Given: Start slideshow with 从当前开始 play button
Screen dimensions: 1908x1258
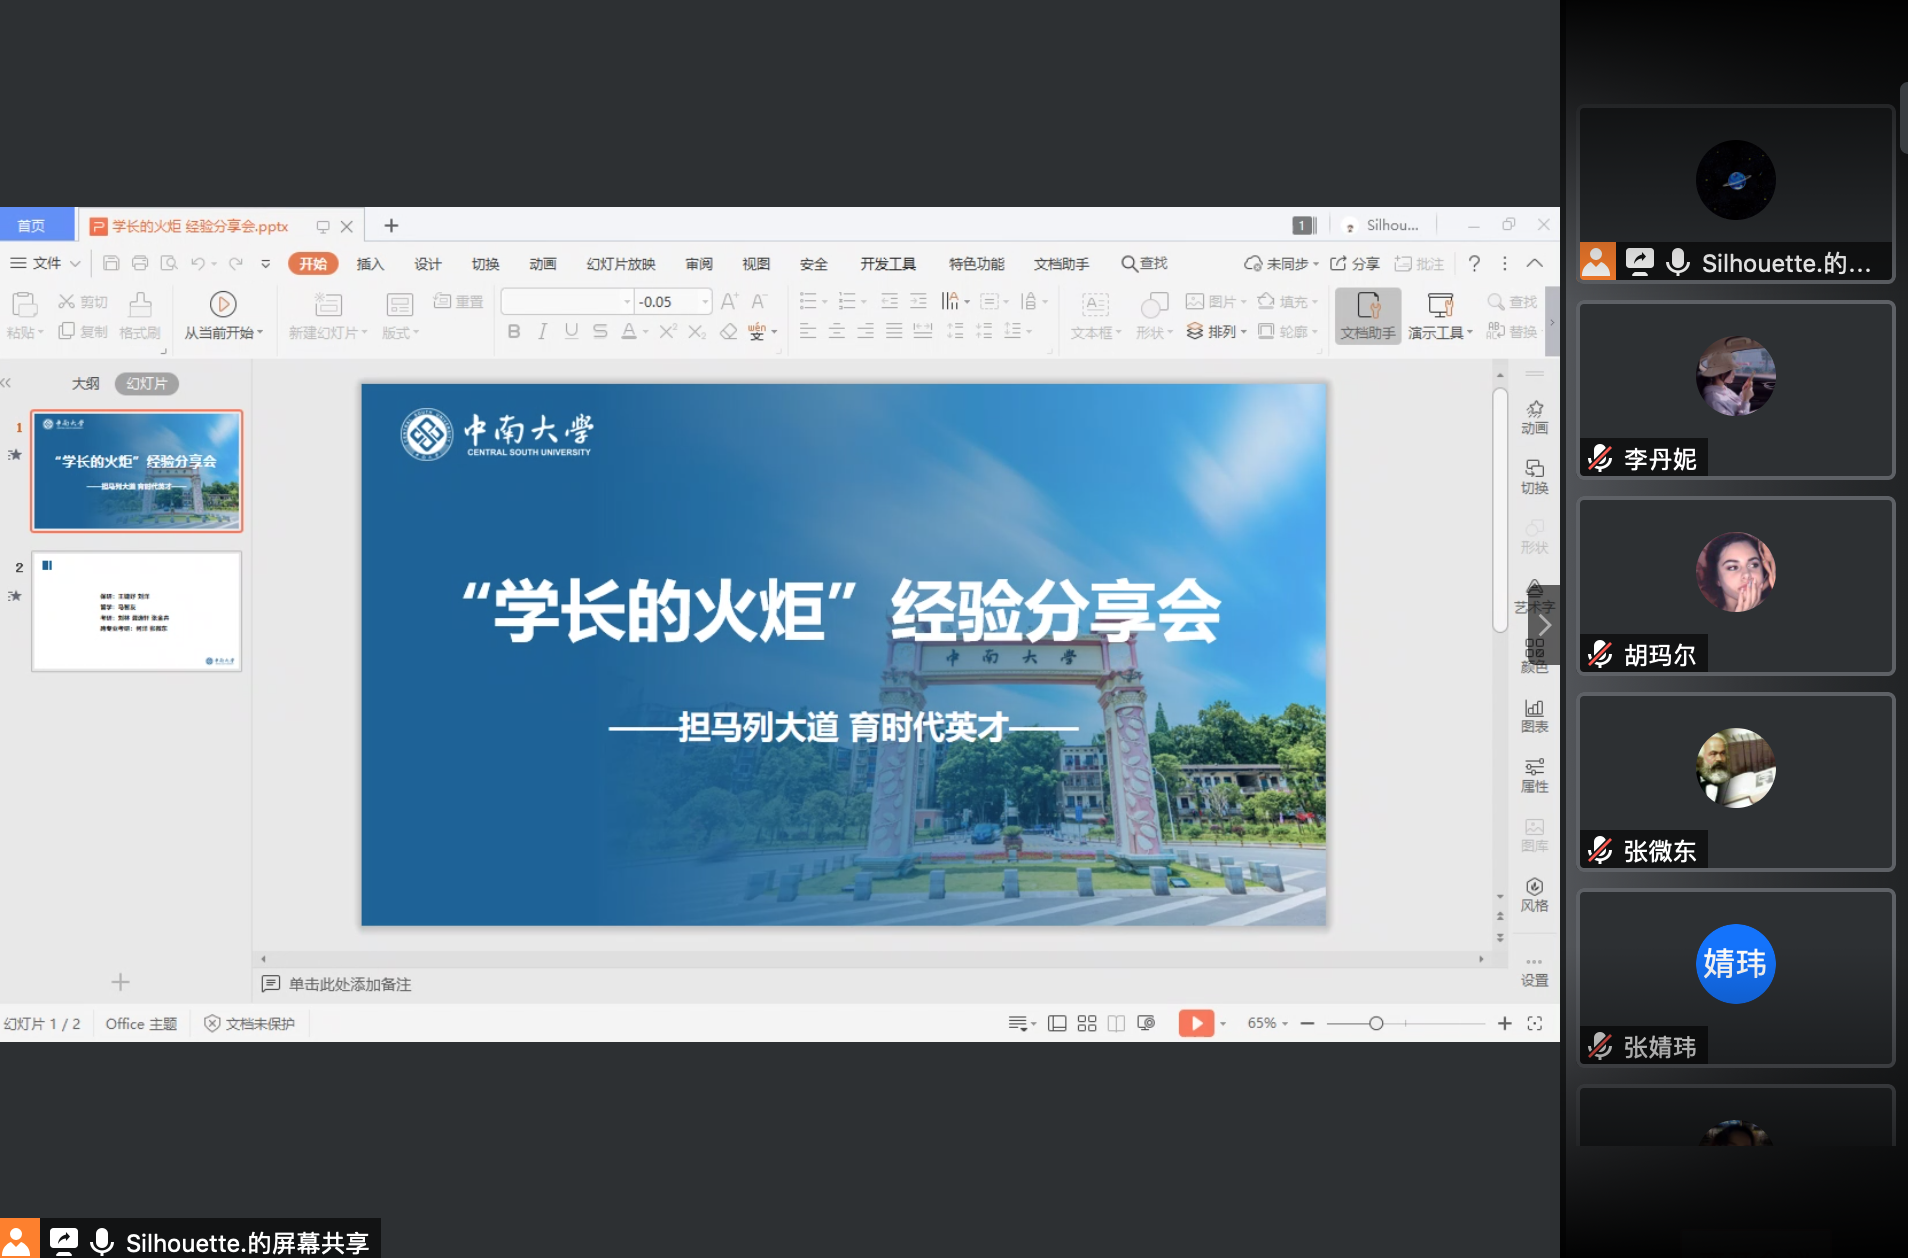Looking at the screenshot, I should 222,303.
